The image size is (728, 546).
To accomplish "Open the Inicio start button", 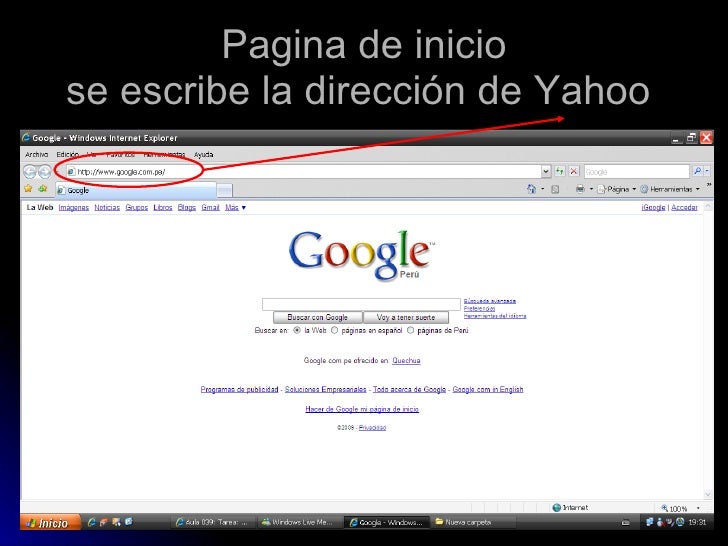I will click(x=50, y=523).
